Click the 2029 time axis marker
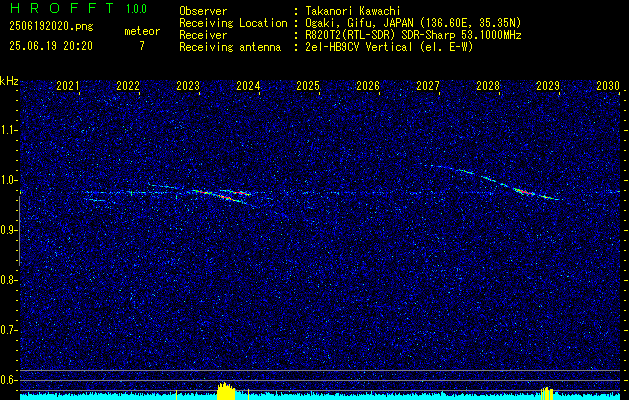The height and width of the screenshot is (400, 629). coord(548,86)
